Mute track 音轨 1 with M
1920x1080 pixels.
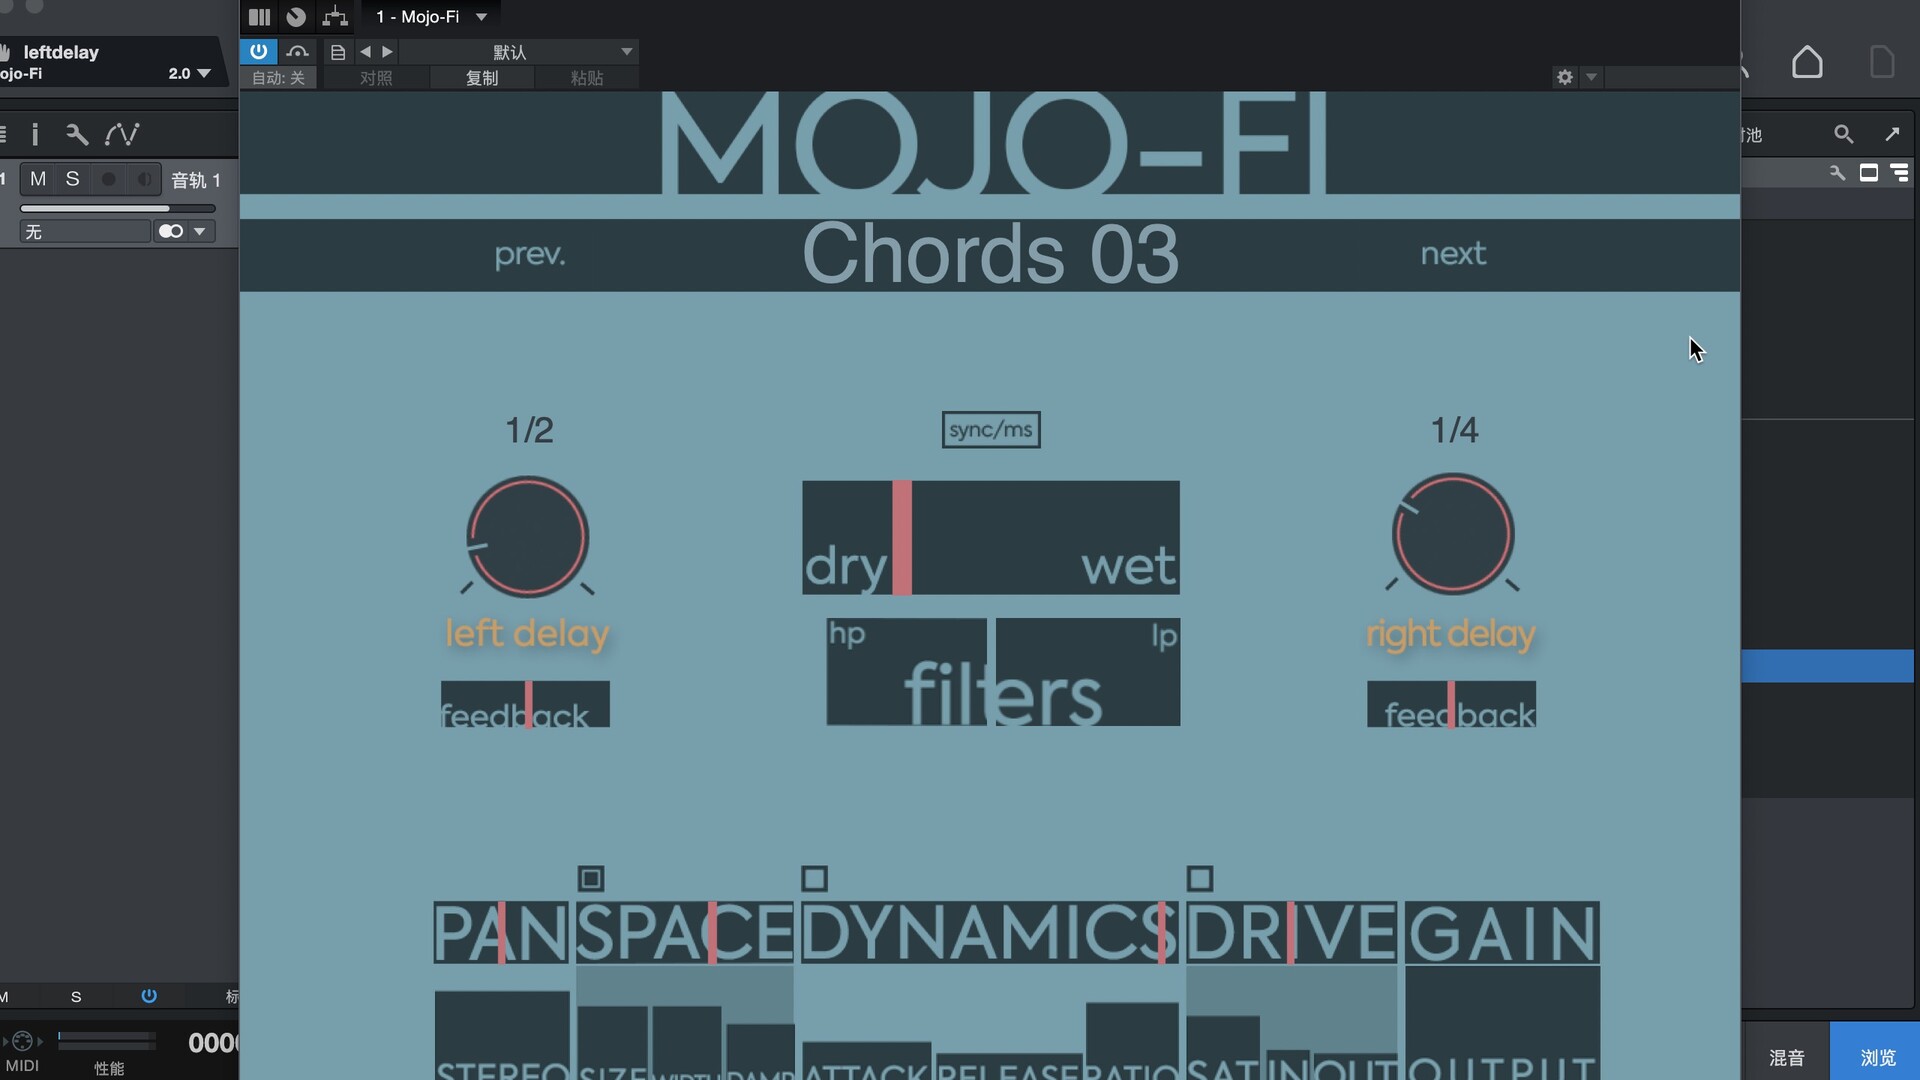(38, 179)
